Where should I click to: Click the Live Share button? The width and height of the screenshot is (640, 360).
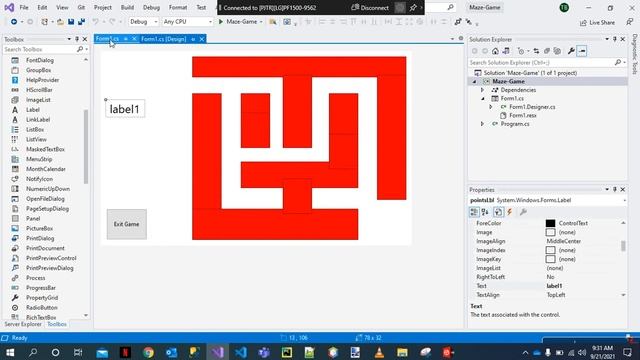597,22
